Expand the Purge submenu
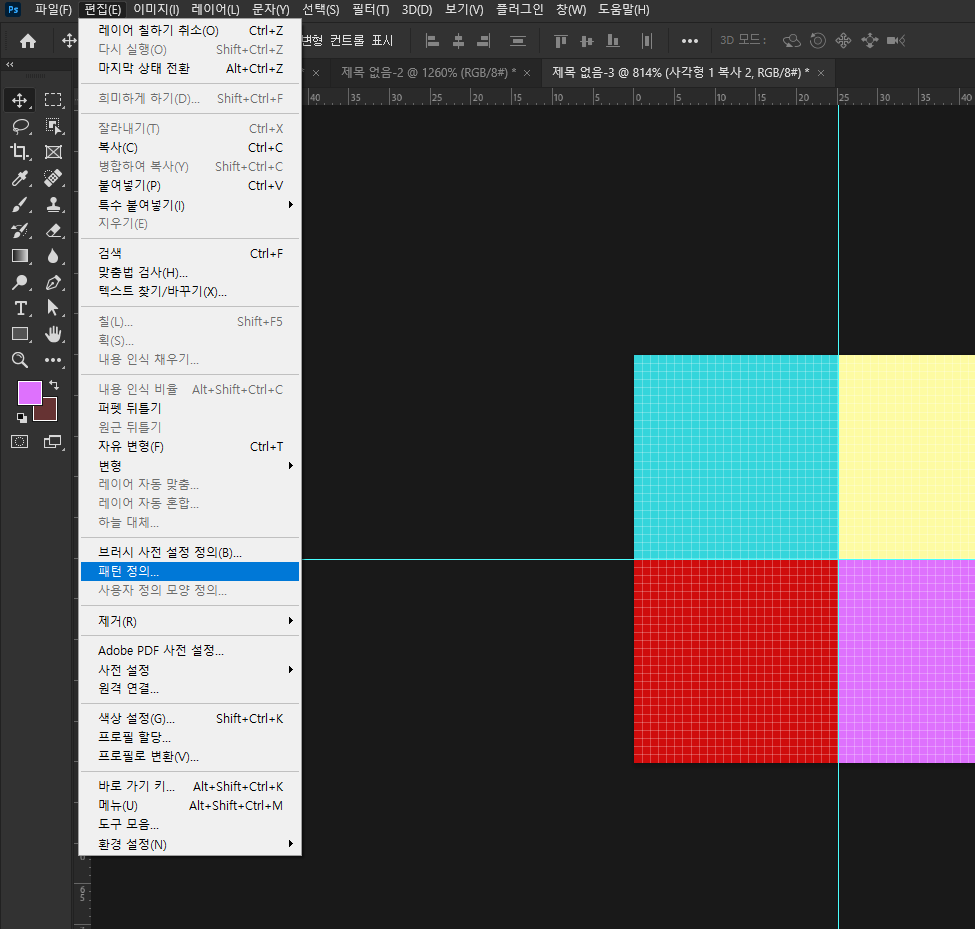Viewport: 975px width, 929px height. pos(190,621)
